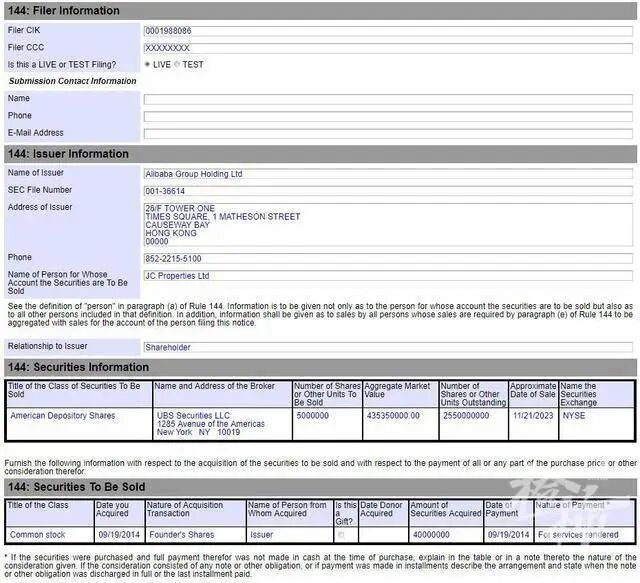Click the 'Name the Securities Exchange' header
640x583 pixels.
coord(597,394)
